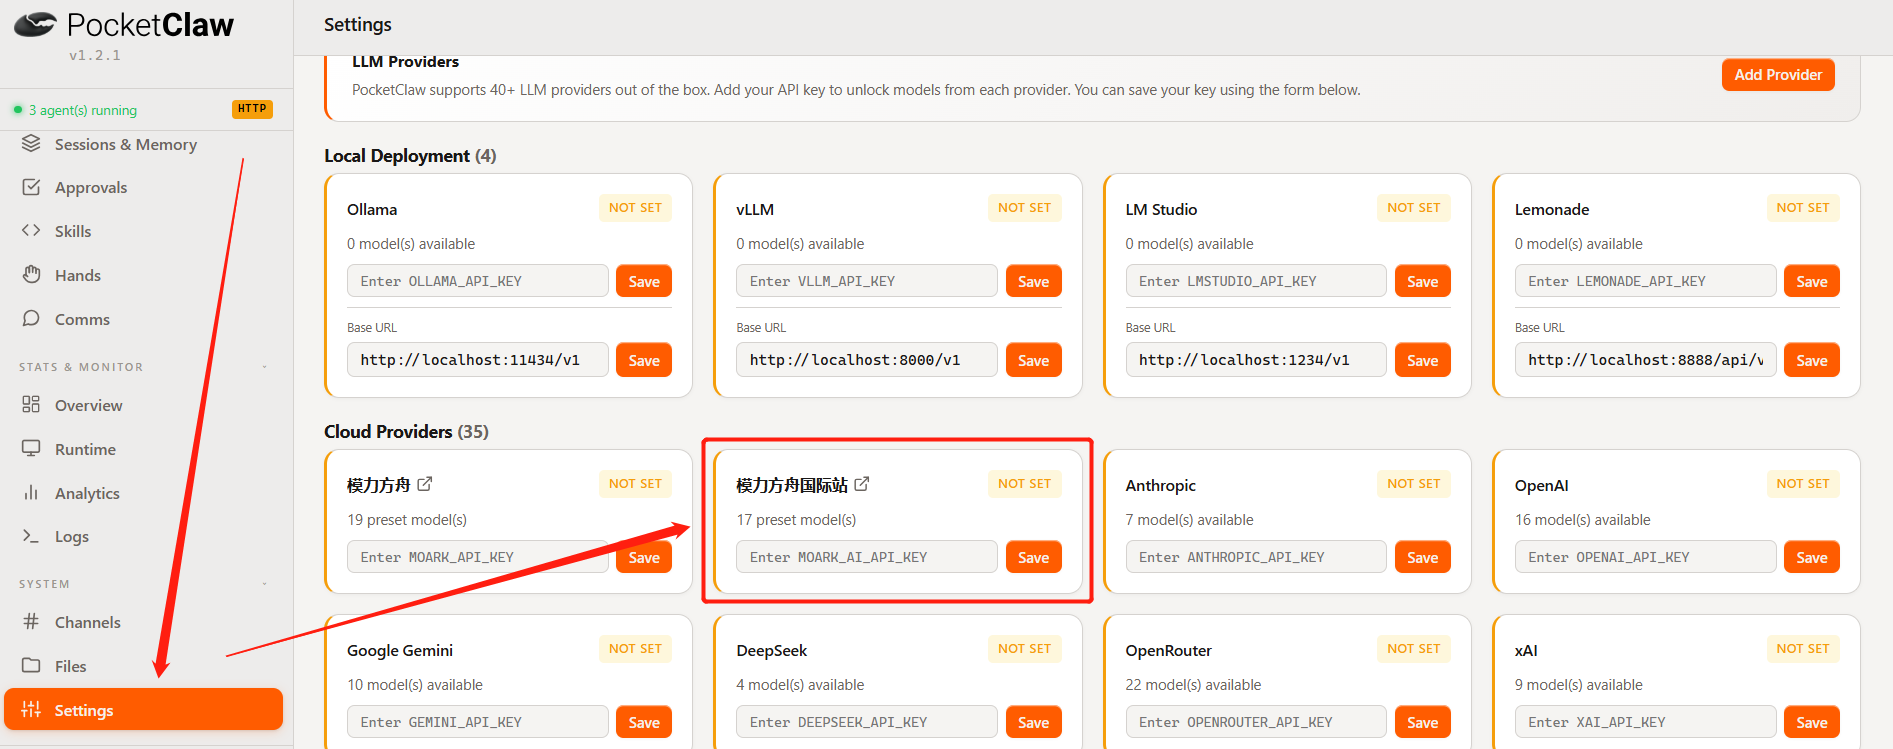Focus the OLLAMA_API_KEY input field
Viewport: 1893px width, 749px height.
pos(478,281)
